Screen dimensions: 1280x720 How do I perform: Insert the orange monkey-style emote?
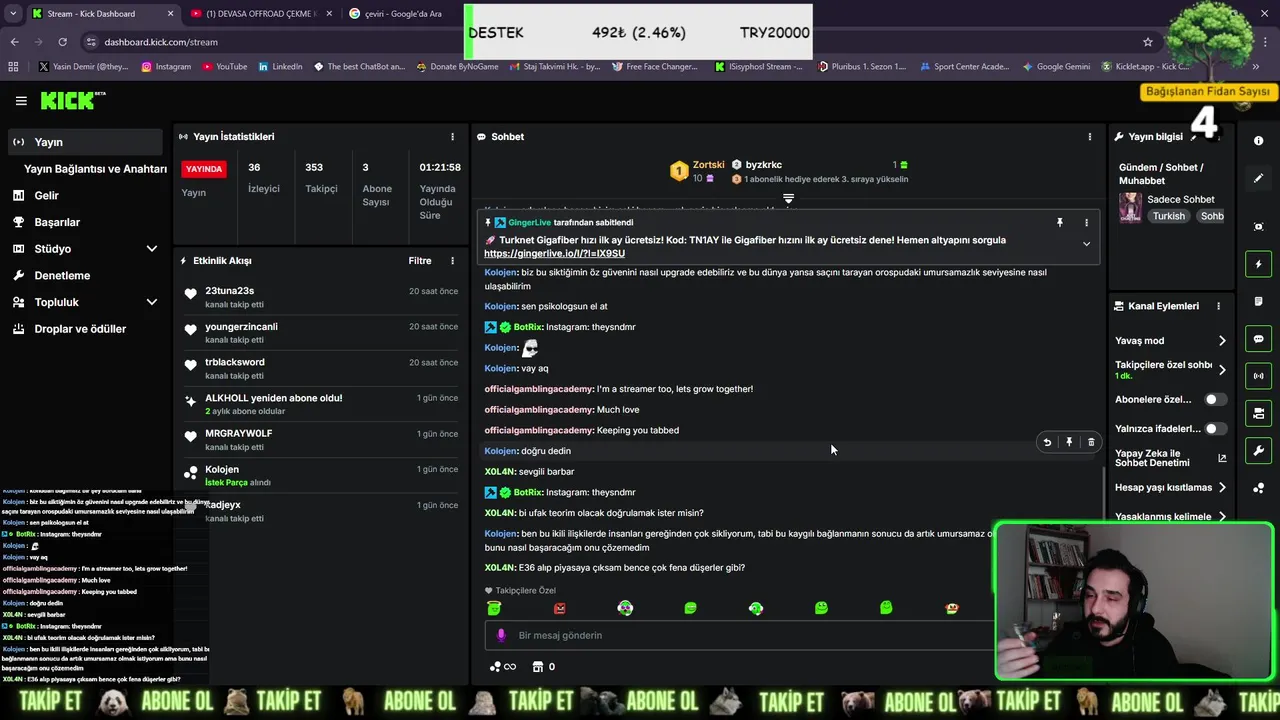point(952,608)
